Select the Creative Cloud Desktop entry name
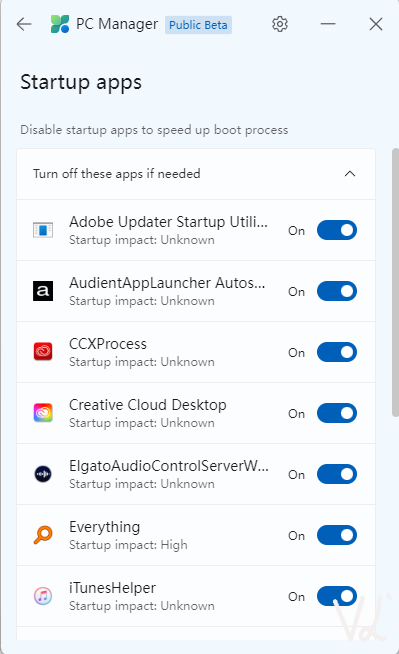 click(x=148, y=405)
